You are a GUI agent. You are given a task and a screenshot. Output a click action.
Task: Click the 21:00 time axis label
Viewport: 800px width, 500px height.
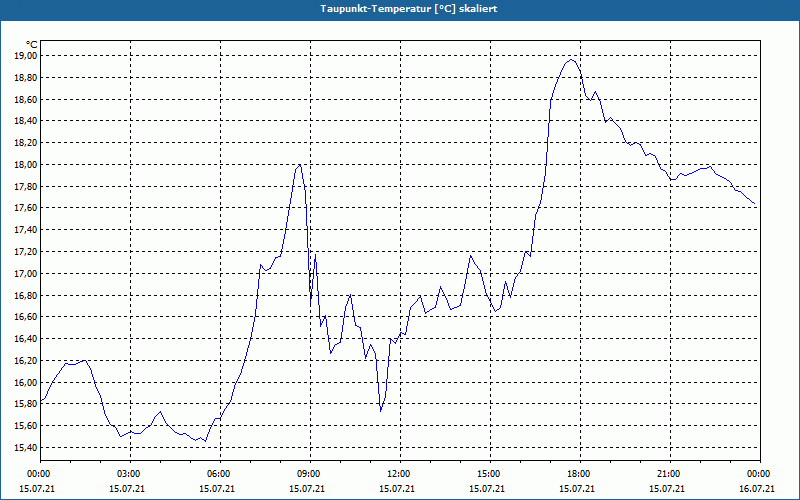click(670, 474)
